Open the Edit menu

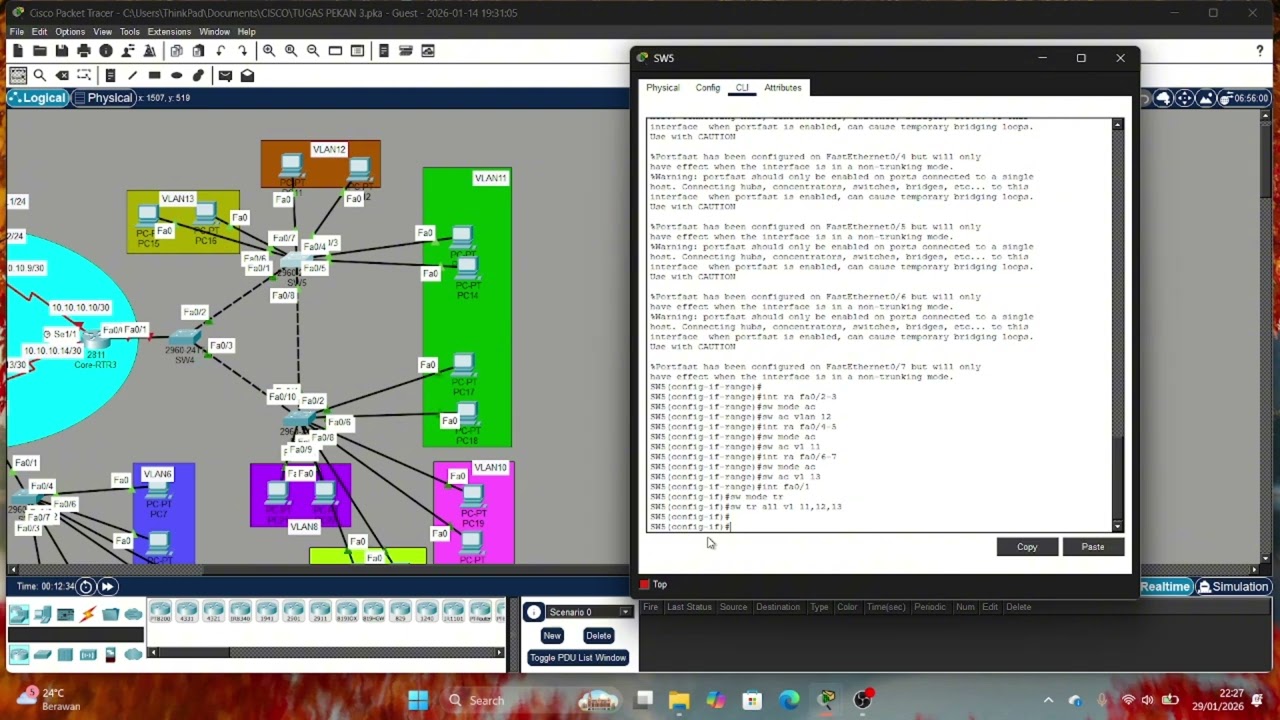pos(39,32)
